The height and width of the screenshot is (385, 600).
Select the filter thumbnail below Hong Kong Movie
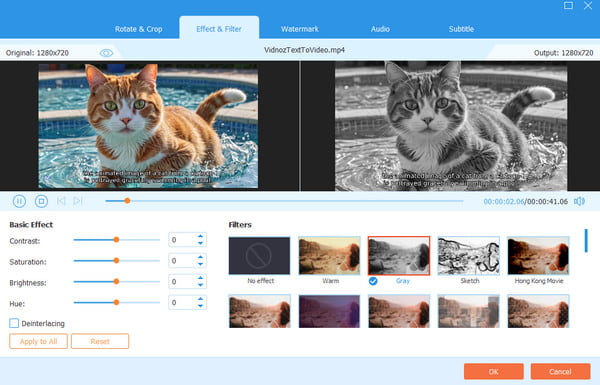click(538, 311)
